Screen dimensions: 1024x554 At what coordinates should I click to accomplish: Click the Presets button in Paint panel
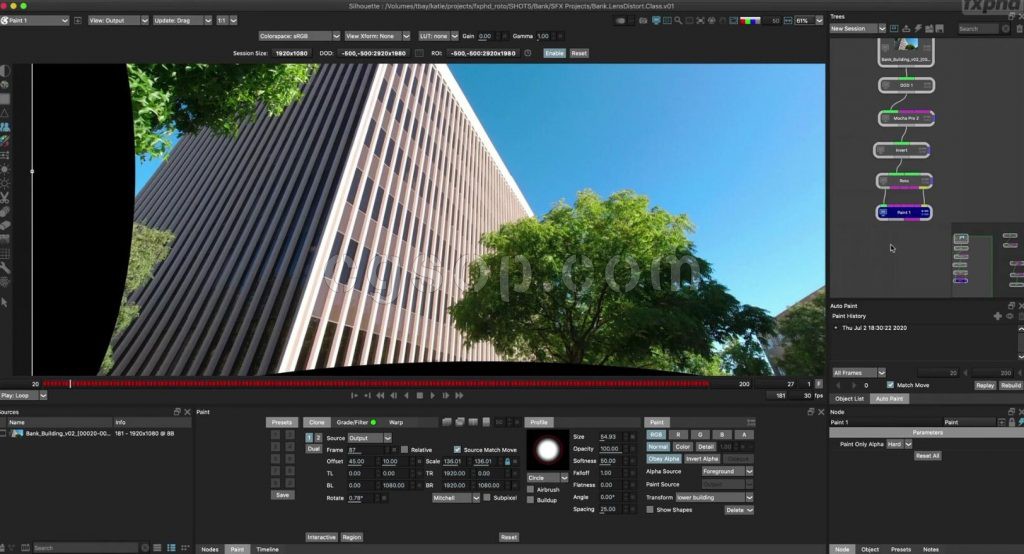282,423
